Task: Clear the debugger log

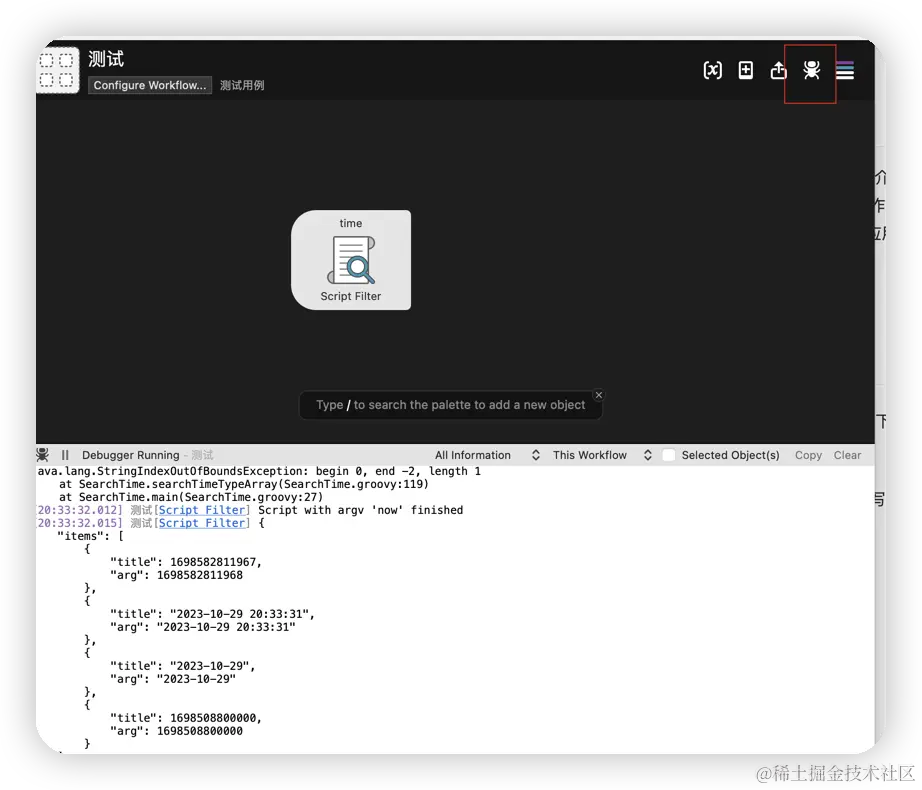Action: point(847,455)
